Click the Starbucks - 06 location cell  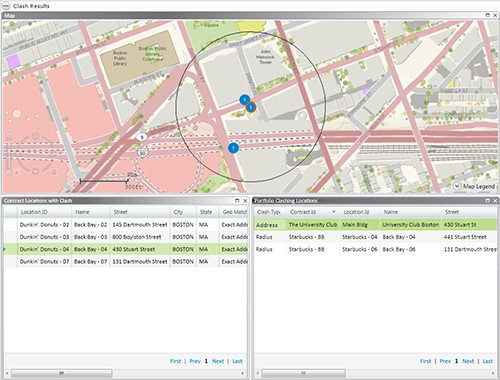pos(359,249)
